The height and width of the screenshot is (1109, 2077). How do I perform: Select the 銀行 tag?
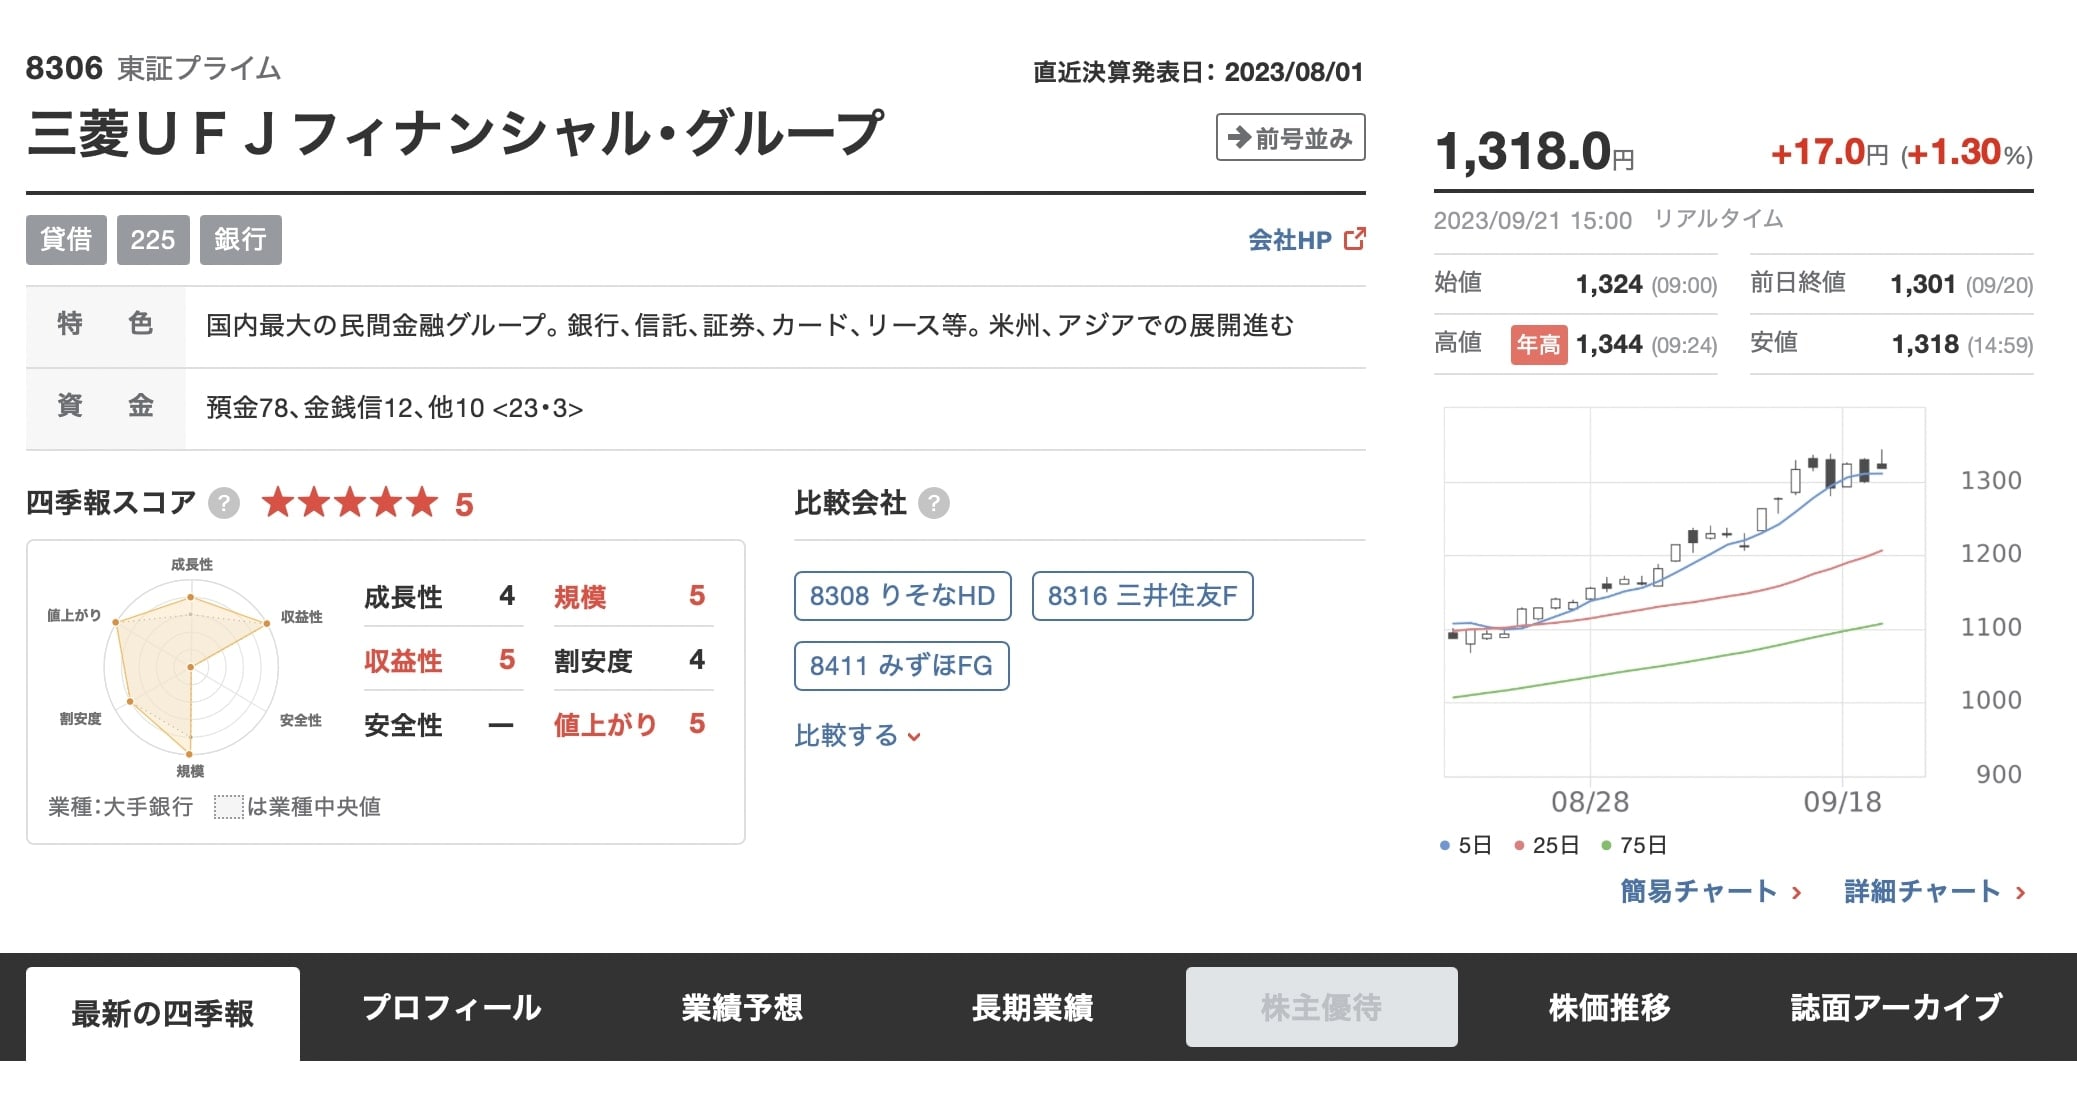[x=240, y=240]
